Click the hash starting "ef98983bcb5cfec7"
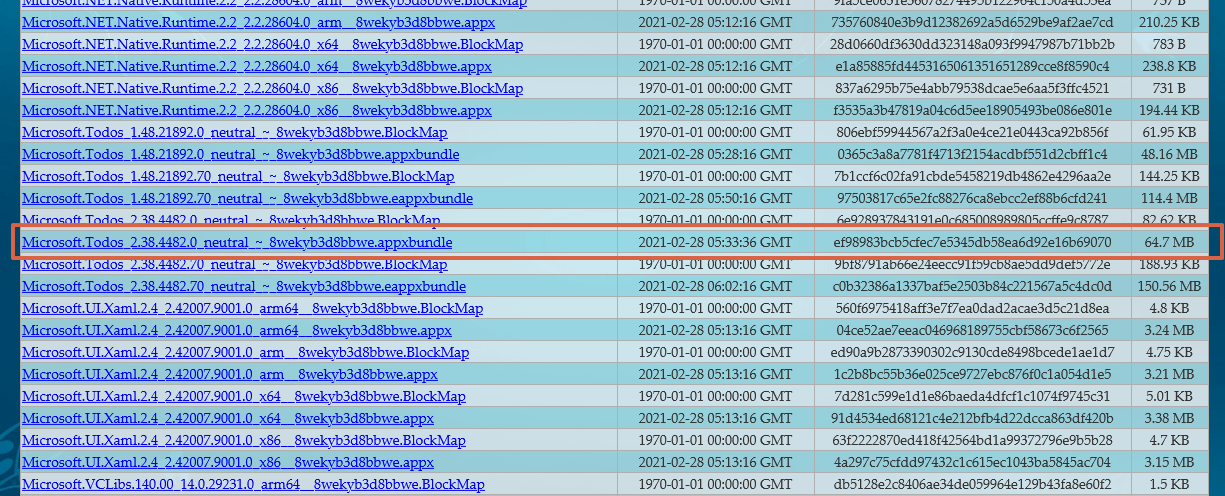This screenshot has height=496, width=1225. [972, 242]
